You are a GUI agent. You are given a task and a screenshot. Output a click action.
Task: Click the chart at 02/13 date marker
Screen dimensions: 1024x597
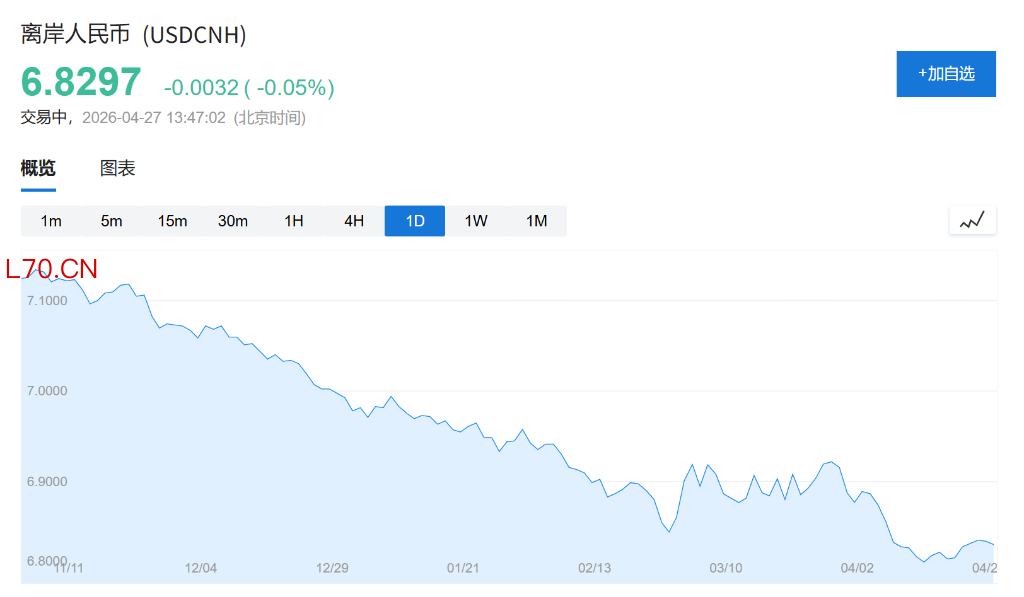click(594, 568)
